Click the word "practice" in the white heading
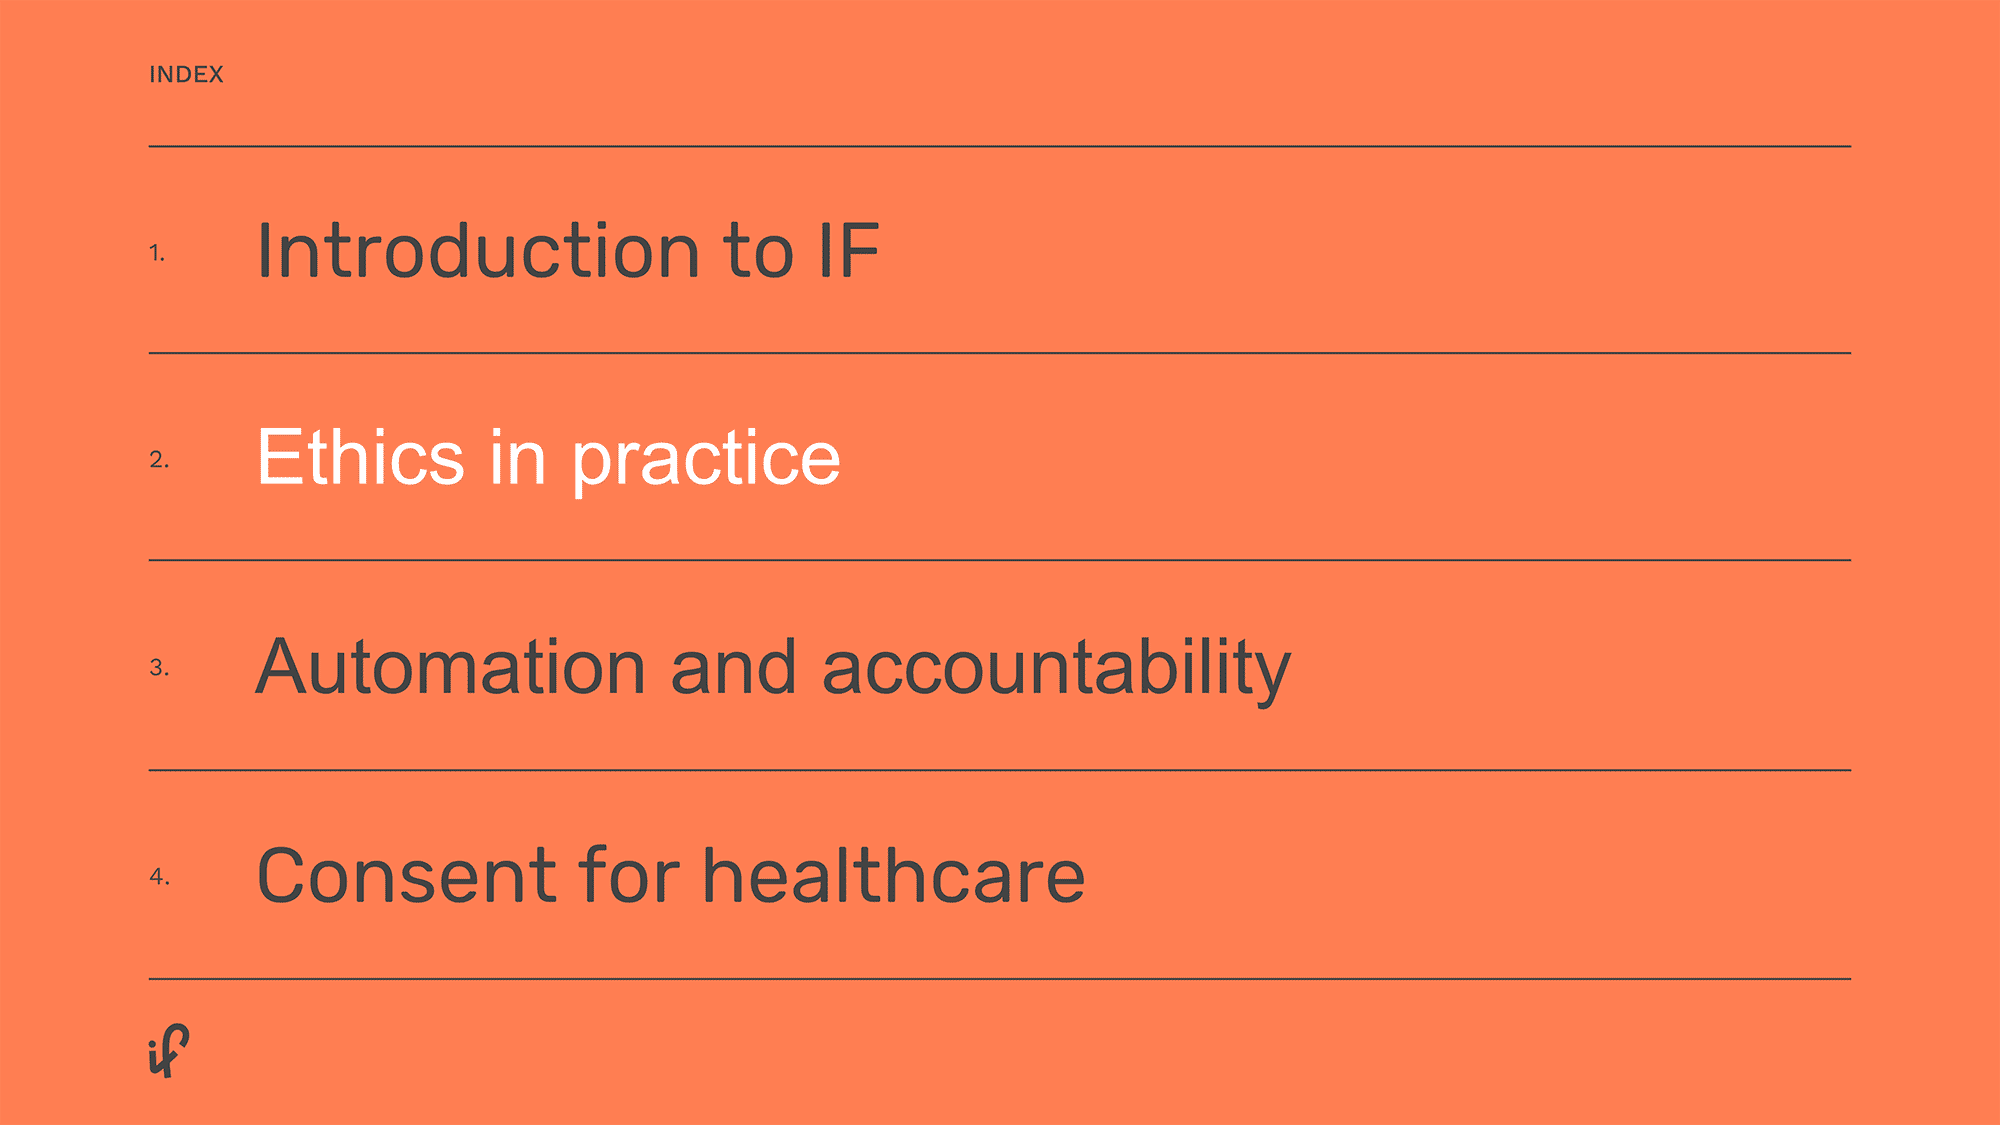The width and height of the screenshot is (2000, 1125). coord(706,462)
